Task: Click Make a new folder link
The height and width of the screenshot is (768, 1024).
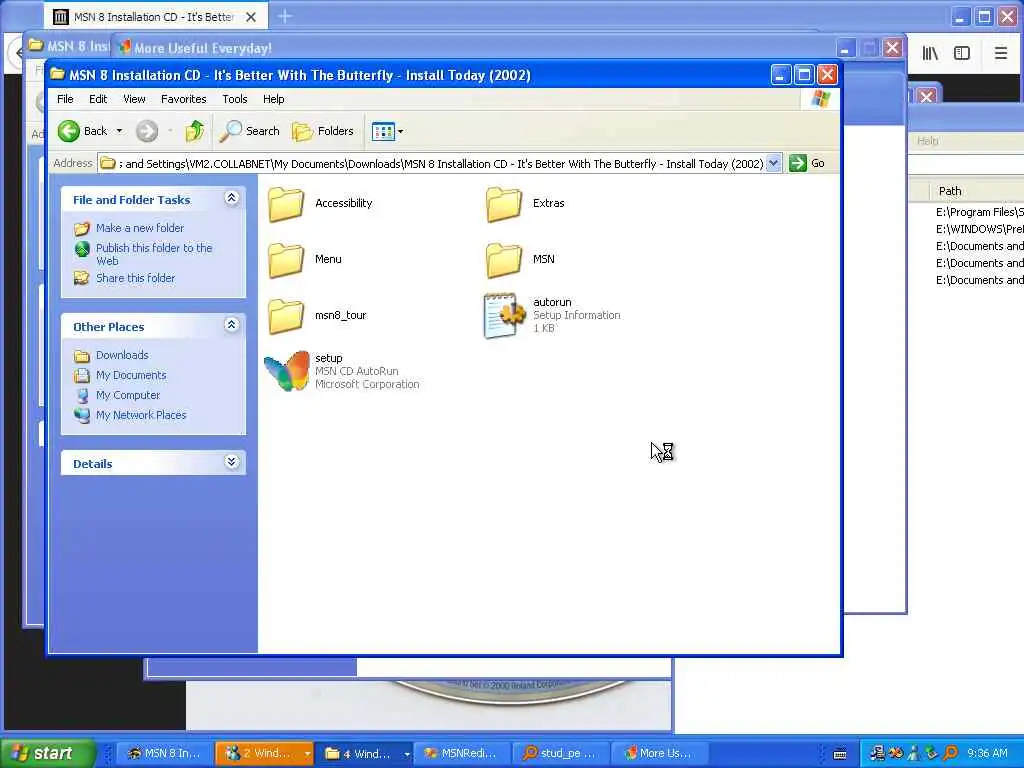Action: pyautogui.click(x=140, y=228)
